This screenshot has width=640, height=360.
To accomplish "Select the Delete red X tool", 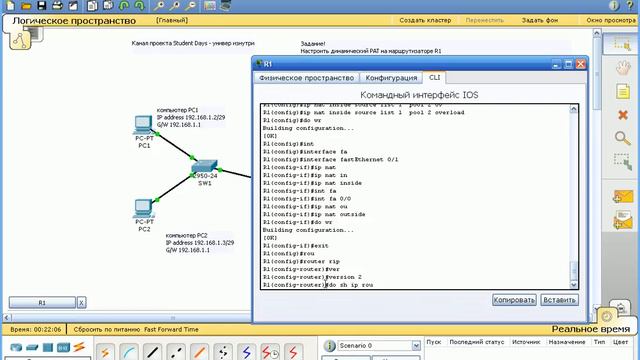I will [x=623, y=115].
